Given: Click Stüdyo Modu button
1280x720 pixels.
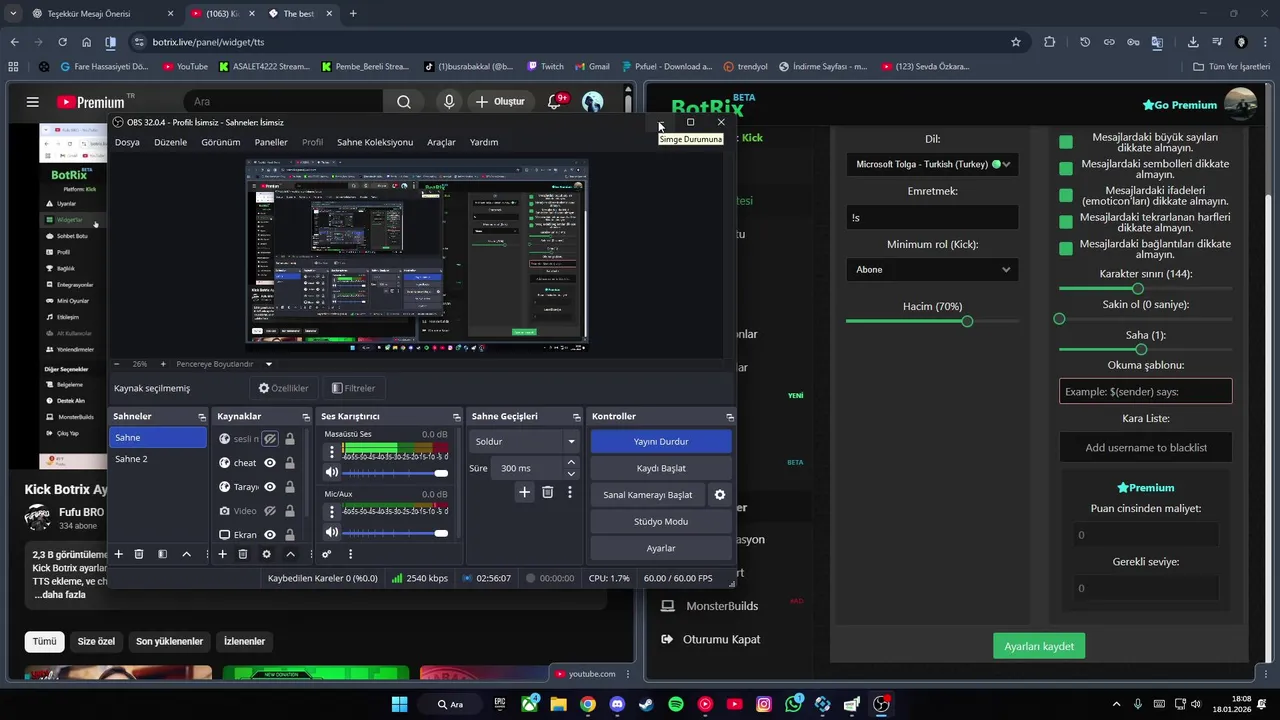Looking at the screenshot, I should 661,521.
